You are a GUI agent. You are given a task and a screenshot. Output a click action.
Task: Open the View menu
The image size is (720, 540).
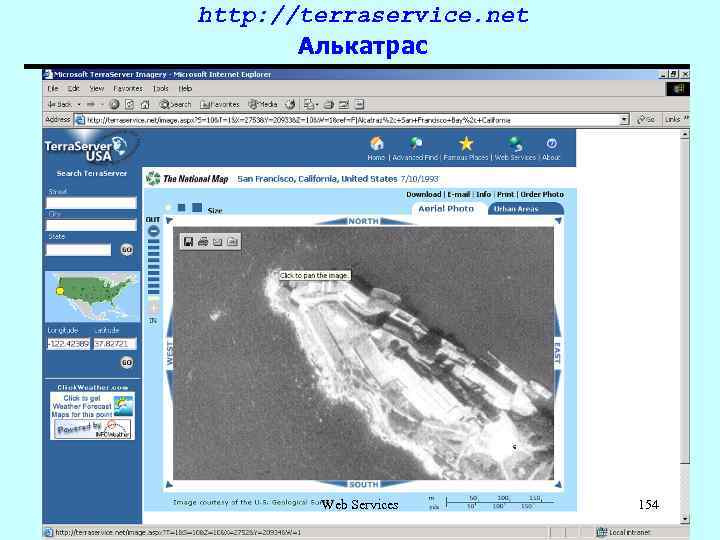[x=96, y=89]
